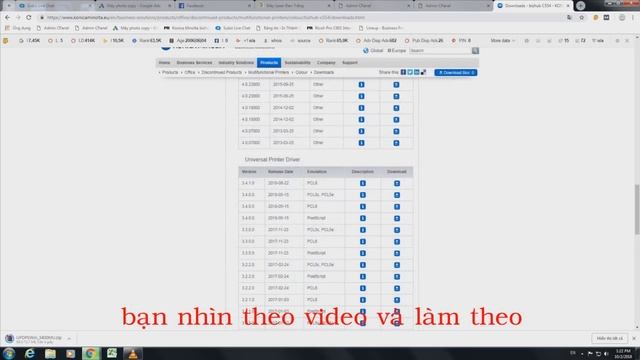Download the 3.2.2.0 PCL6 driver

tap(397, 288)
